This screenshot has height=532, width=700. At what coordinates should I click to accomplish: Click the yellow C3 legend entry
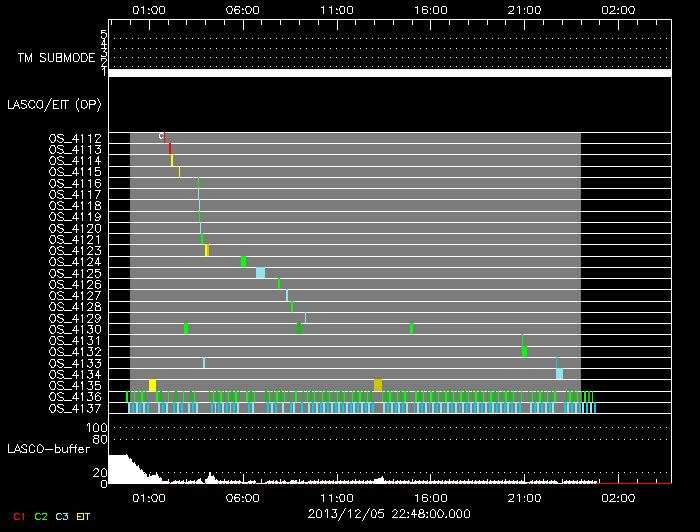63,516
